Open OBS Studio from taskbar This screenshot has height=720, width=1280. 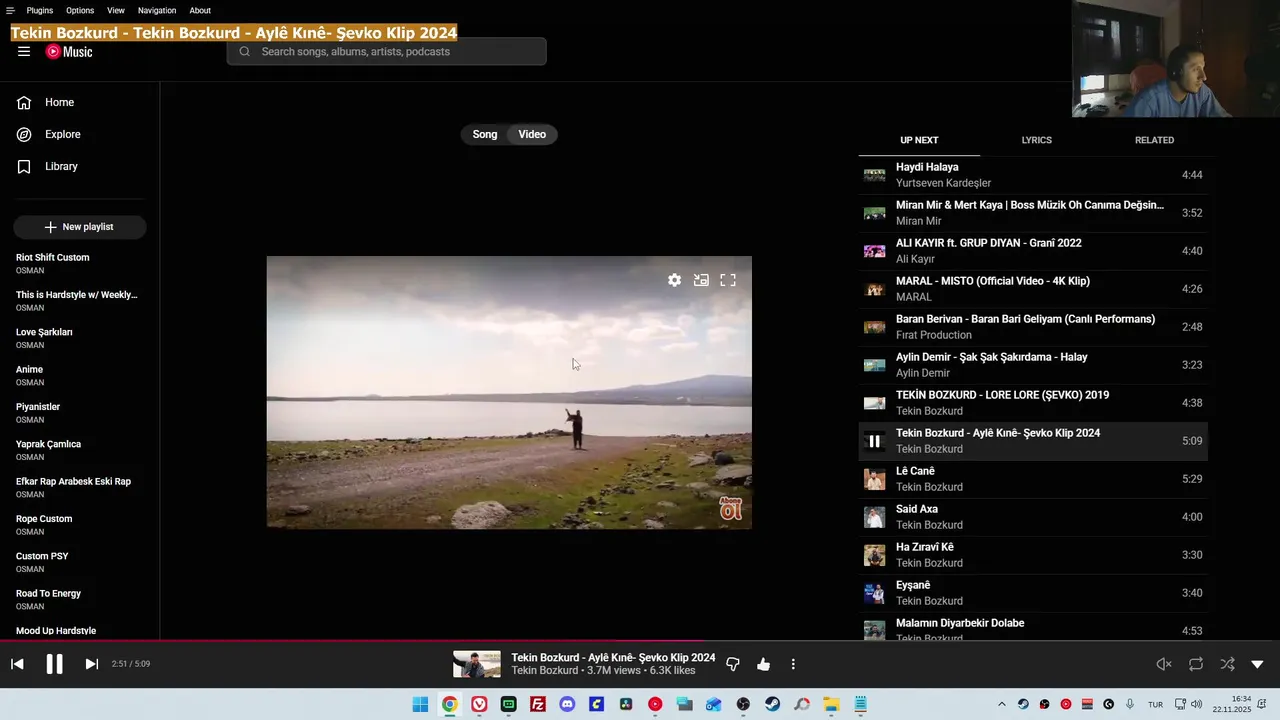[743, 704]
